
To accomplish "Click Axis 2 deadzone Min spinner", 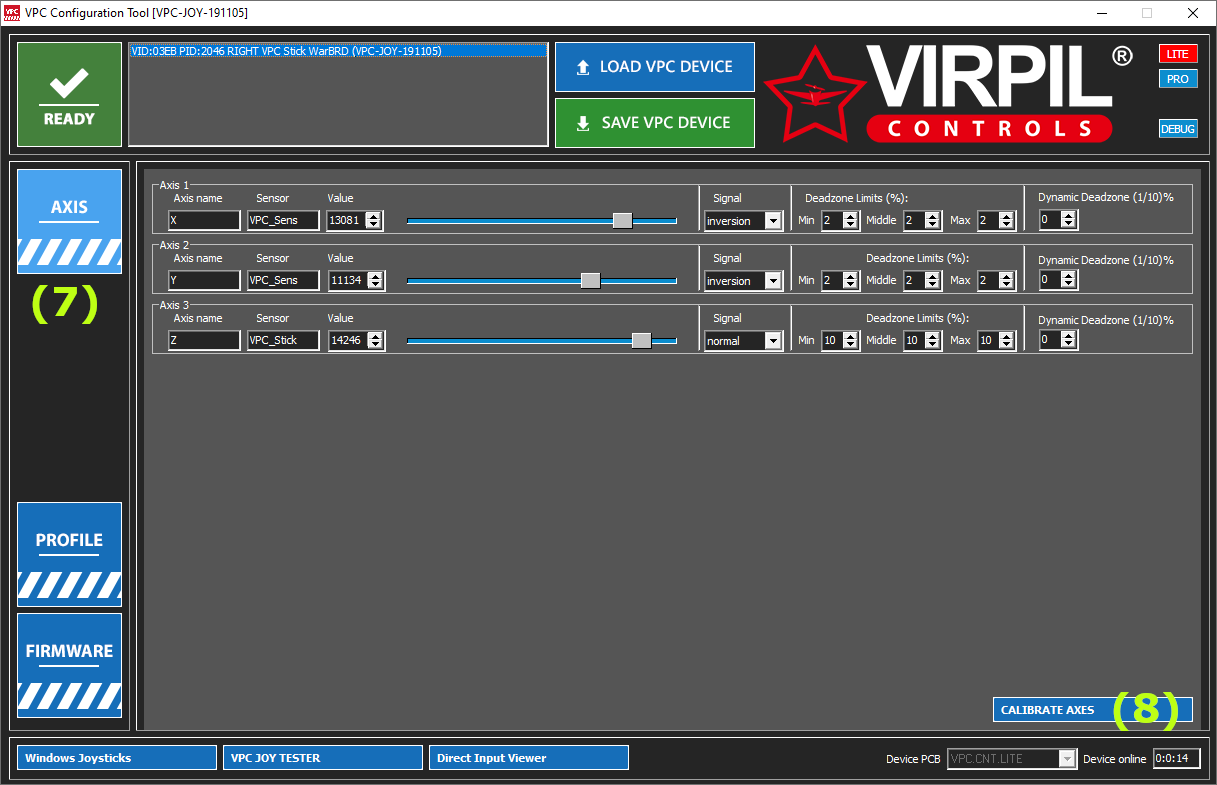I will (840, 281).
